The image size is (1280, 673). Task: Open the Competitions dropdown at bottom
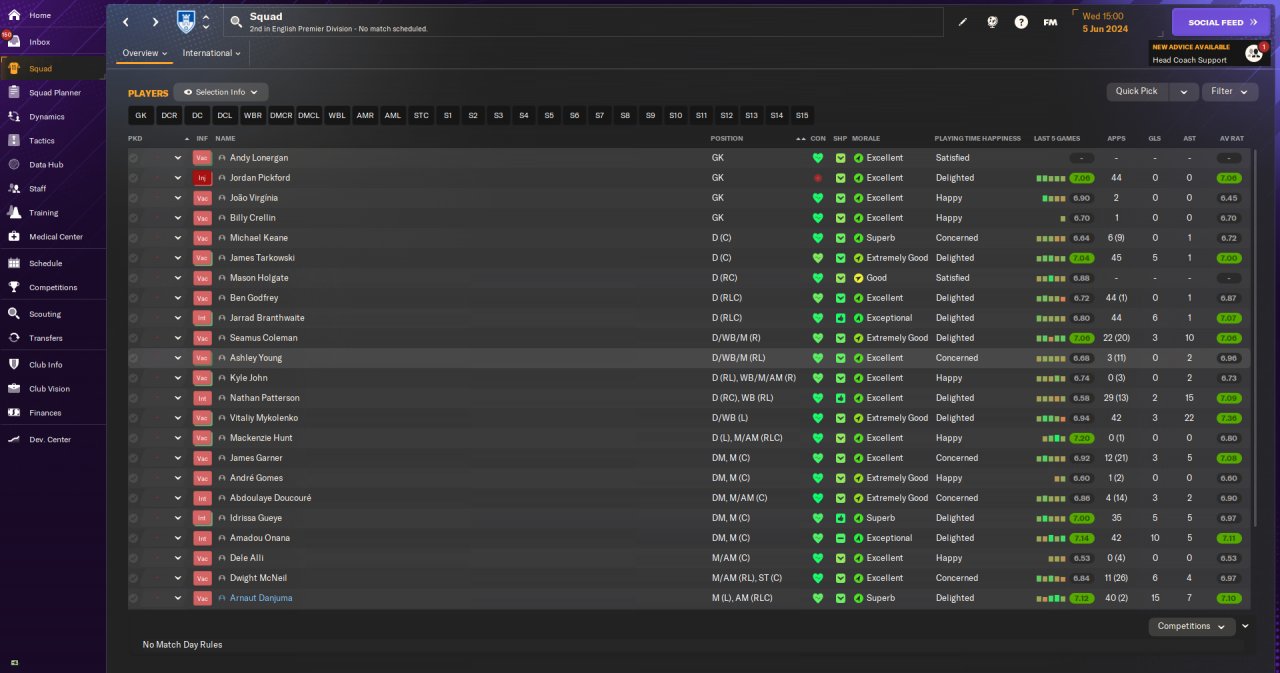click(1192, 626)
